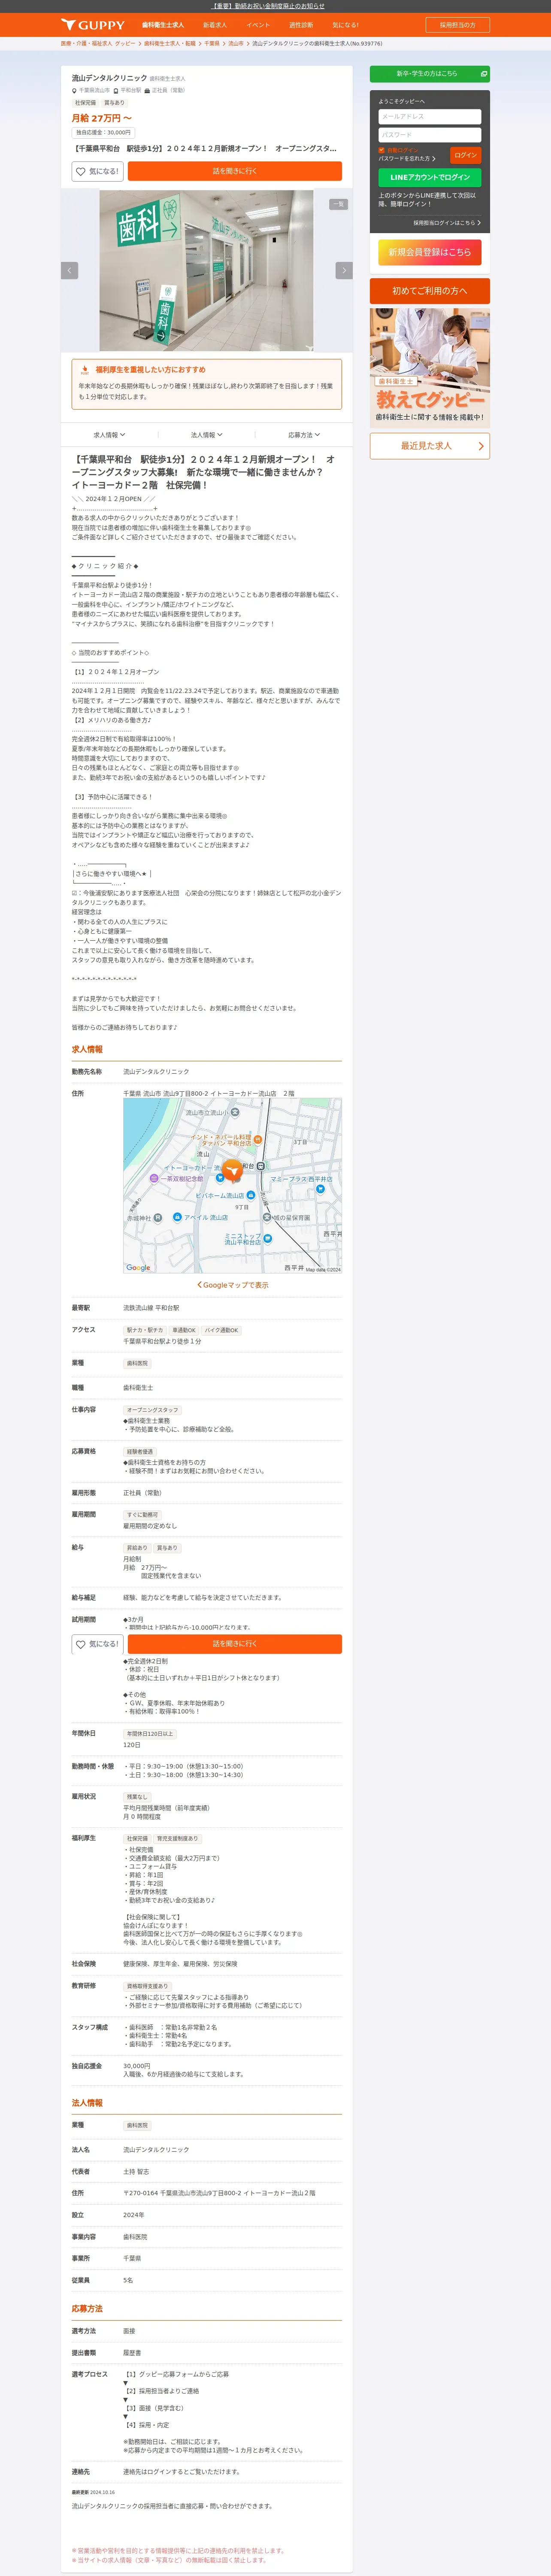Click 歯科衛生士求人・転職 breadcrumb link
The height and width of the screenshot is (2576, 551).
point(170,44)
